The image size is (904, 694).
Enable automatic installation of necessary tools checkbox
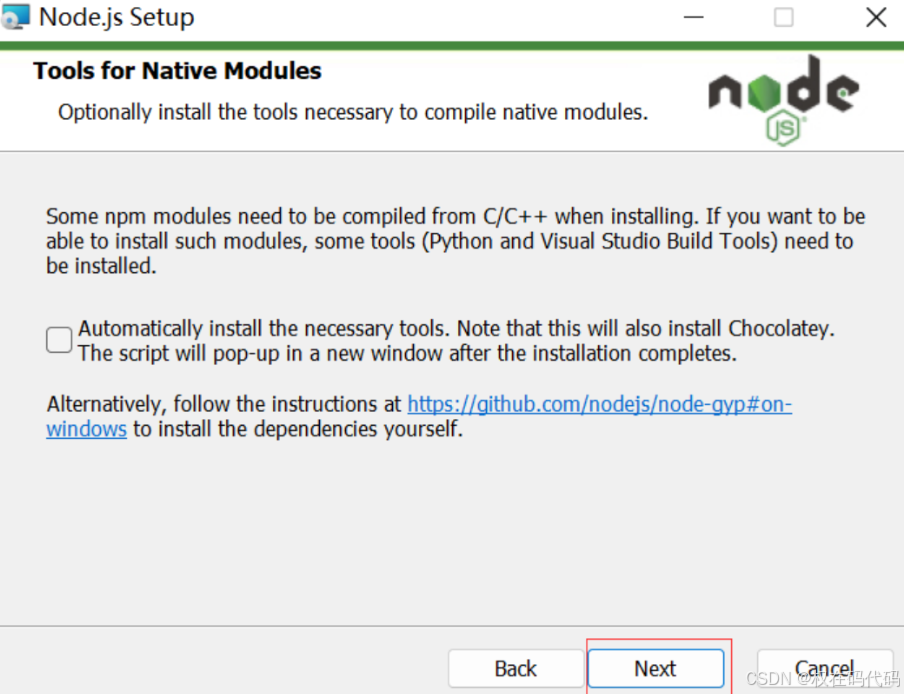pos(59,340)
